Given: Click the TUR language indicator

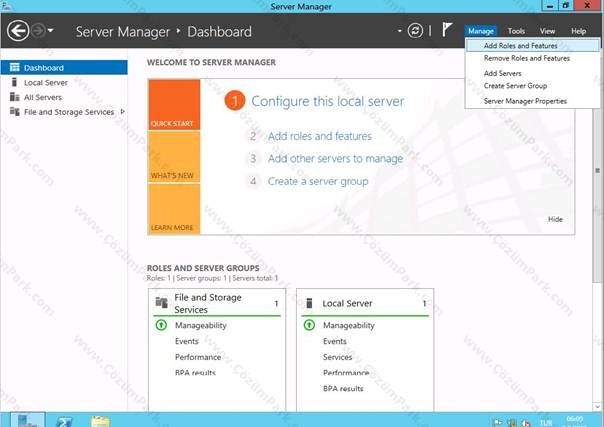Looking at the screenshot, I should tap(545, 423).
